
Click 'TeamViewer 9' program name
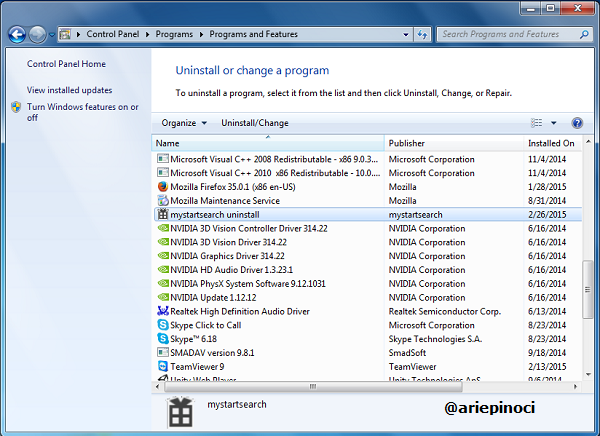click(197, 367)
